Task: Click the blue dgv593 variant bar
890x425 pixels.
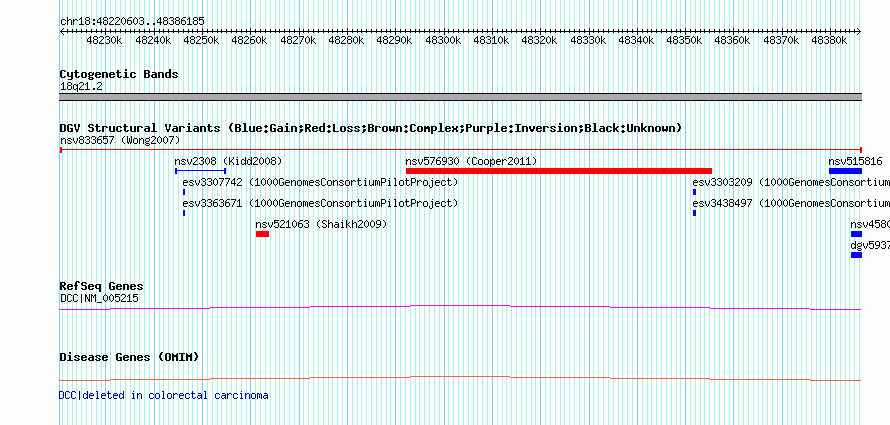Action: 856,255
